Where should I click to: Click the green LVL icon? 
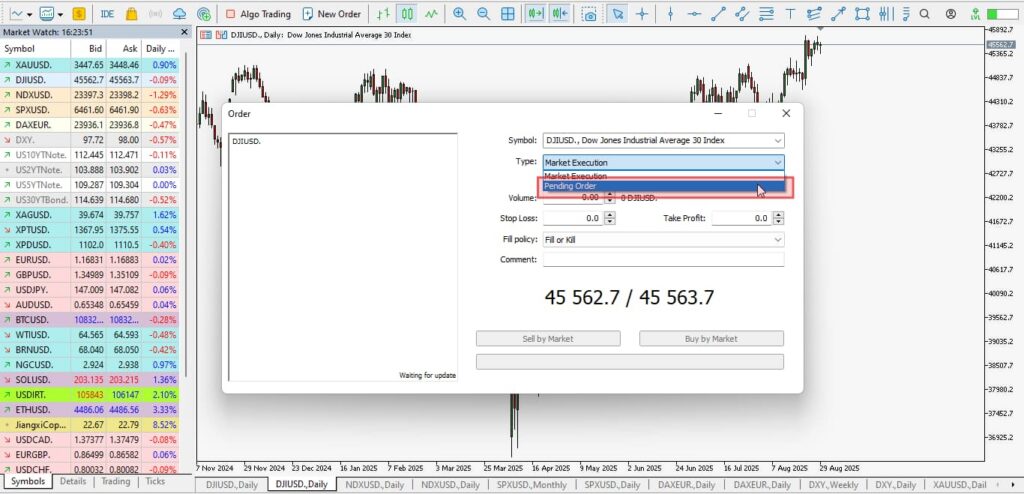tap(975, 14)
